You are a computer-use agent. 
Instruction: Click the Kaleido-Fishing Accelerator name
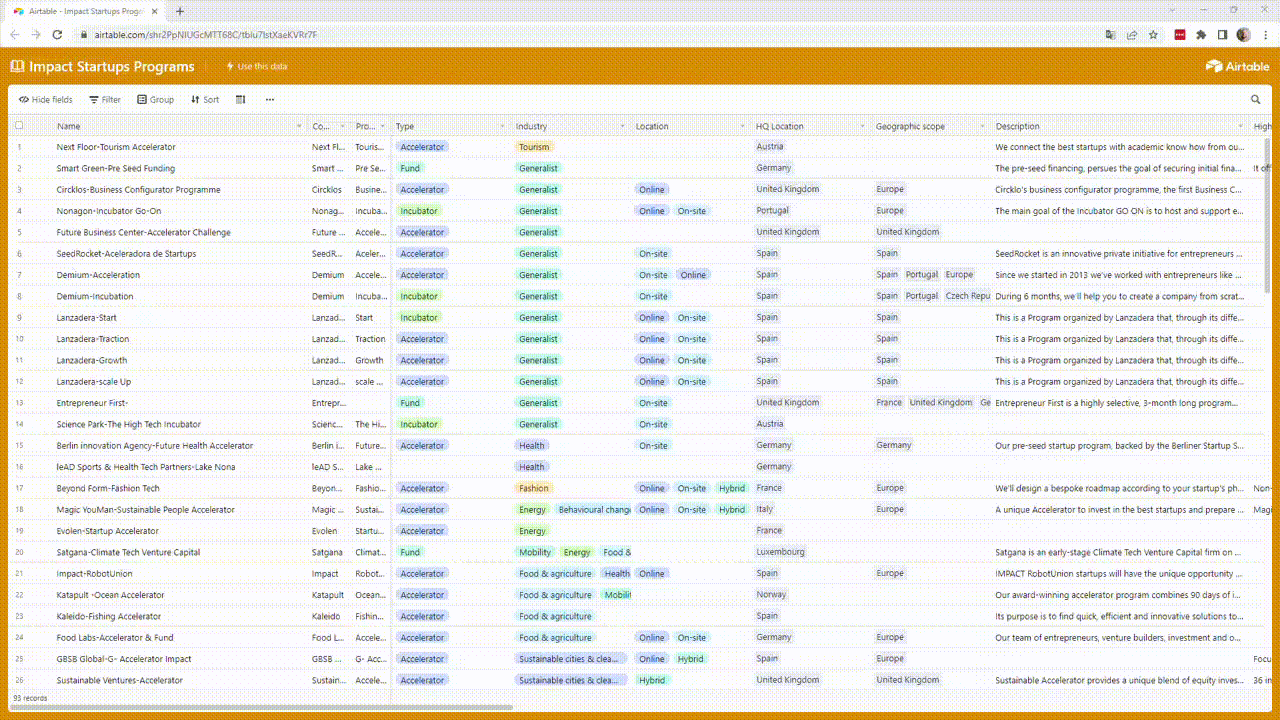point(109,616)
